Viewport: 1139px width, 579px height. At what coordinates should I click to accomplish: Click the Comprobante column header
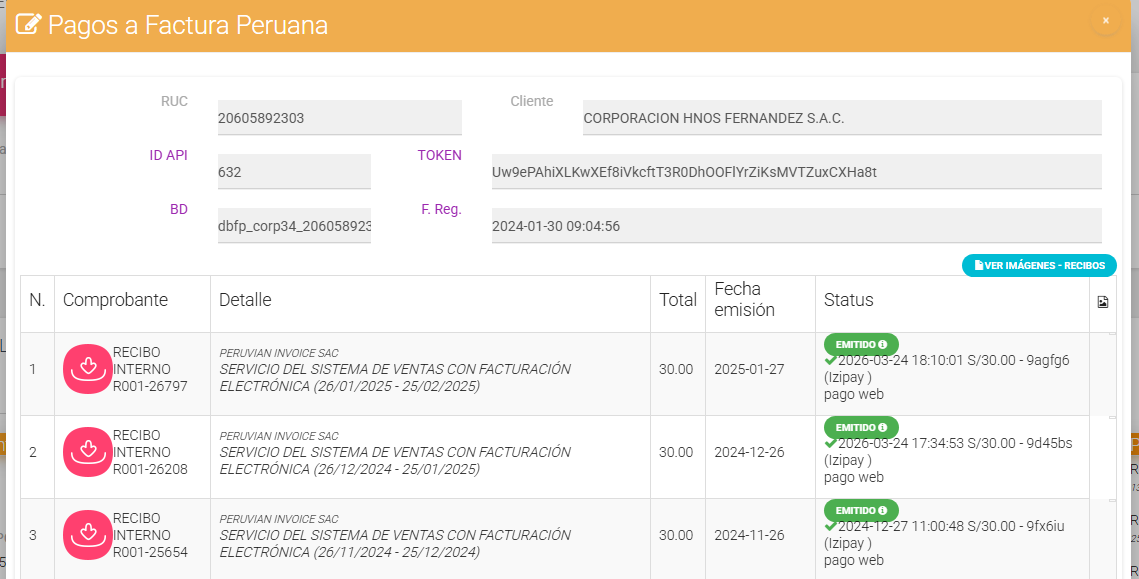point(115,300)
